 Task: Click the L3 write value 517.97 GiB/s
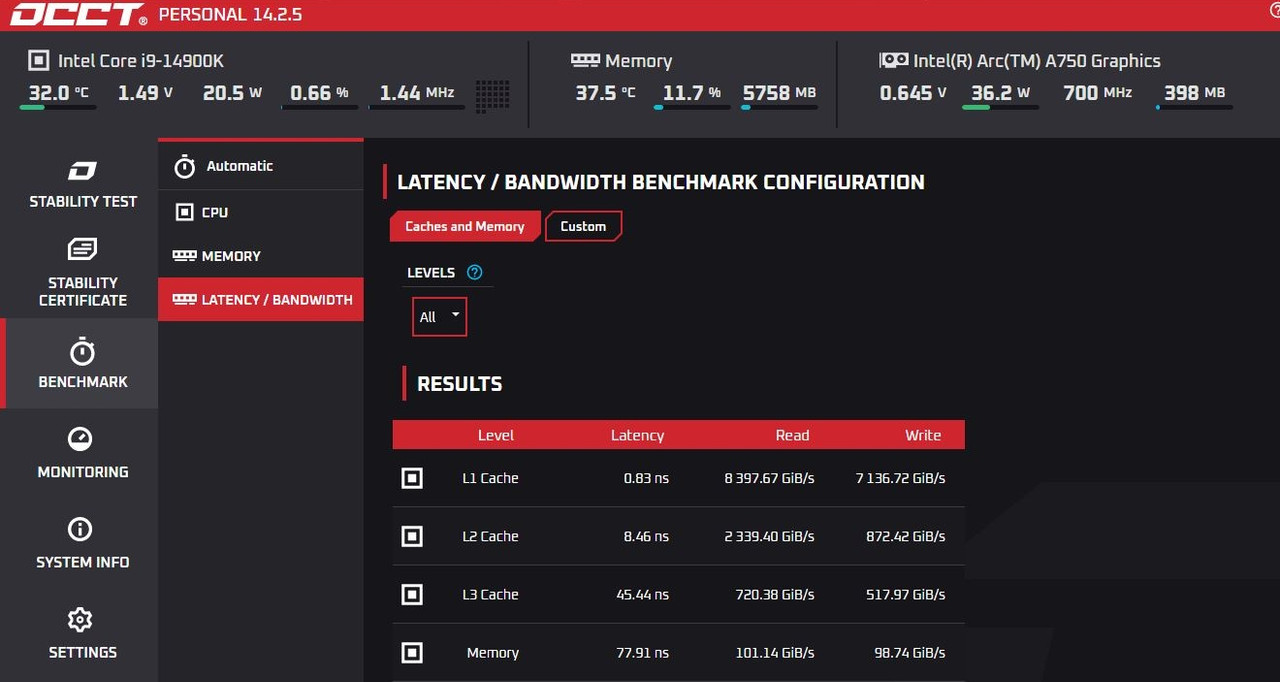click(x=905, y=594)
